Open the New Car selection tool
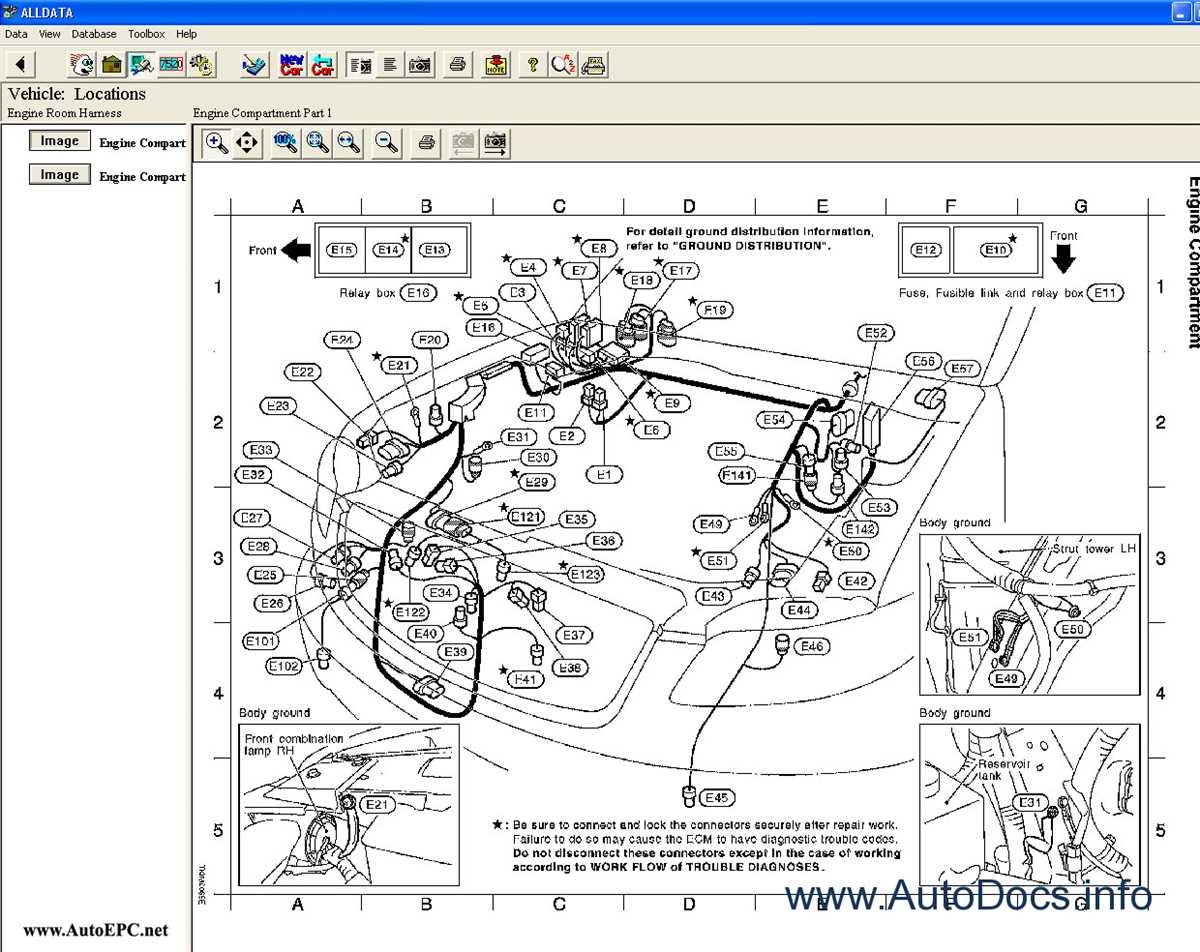 (x=292, y=64)
